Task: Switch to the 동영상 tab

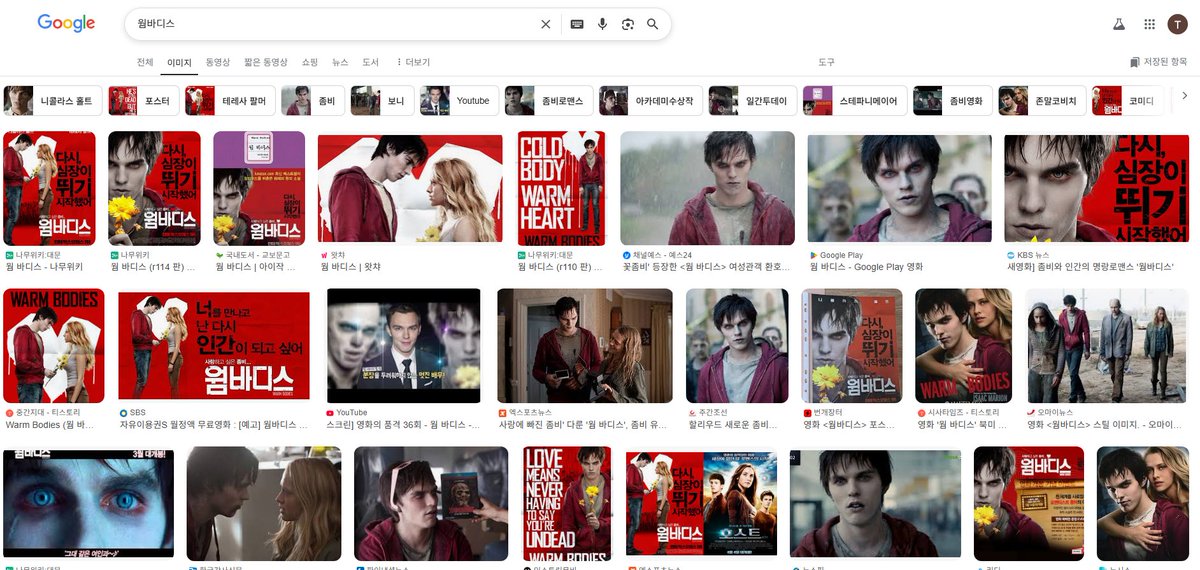Action: 218,62
